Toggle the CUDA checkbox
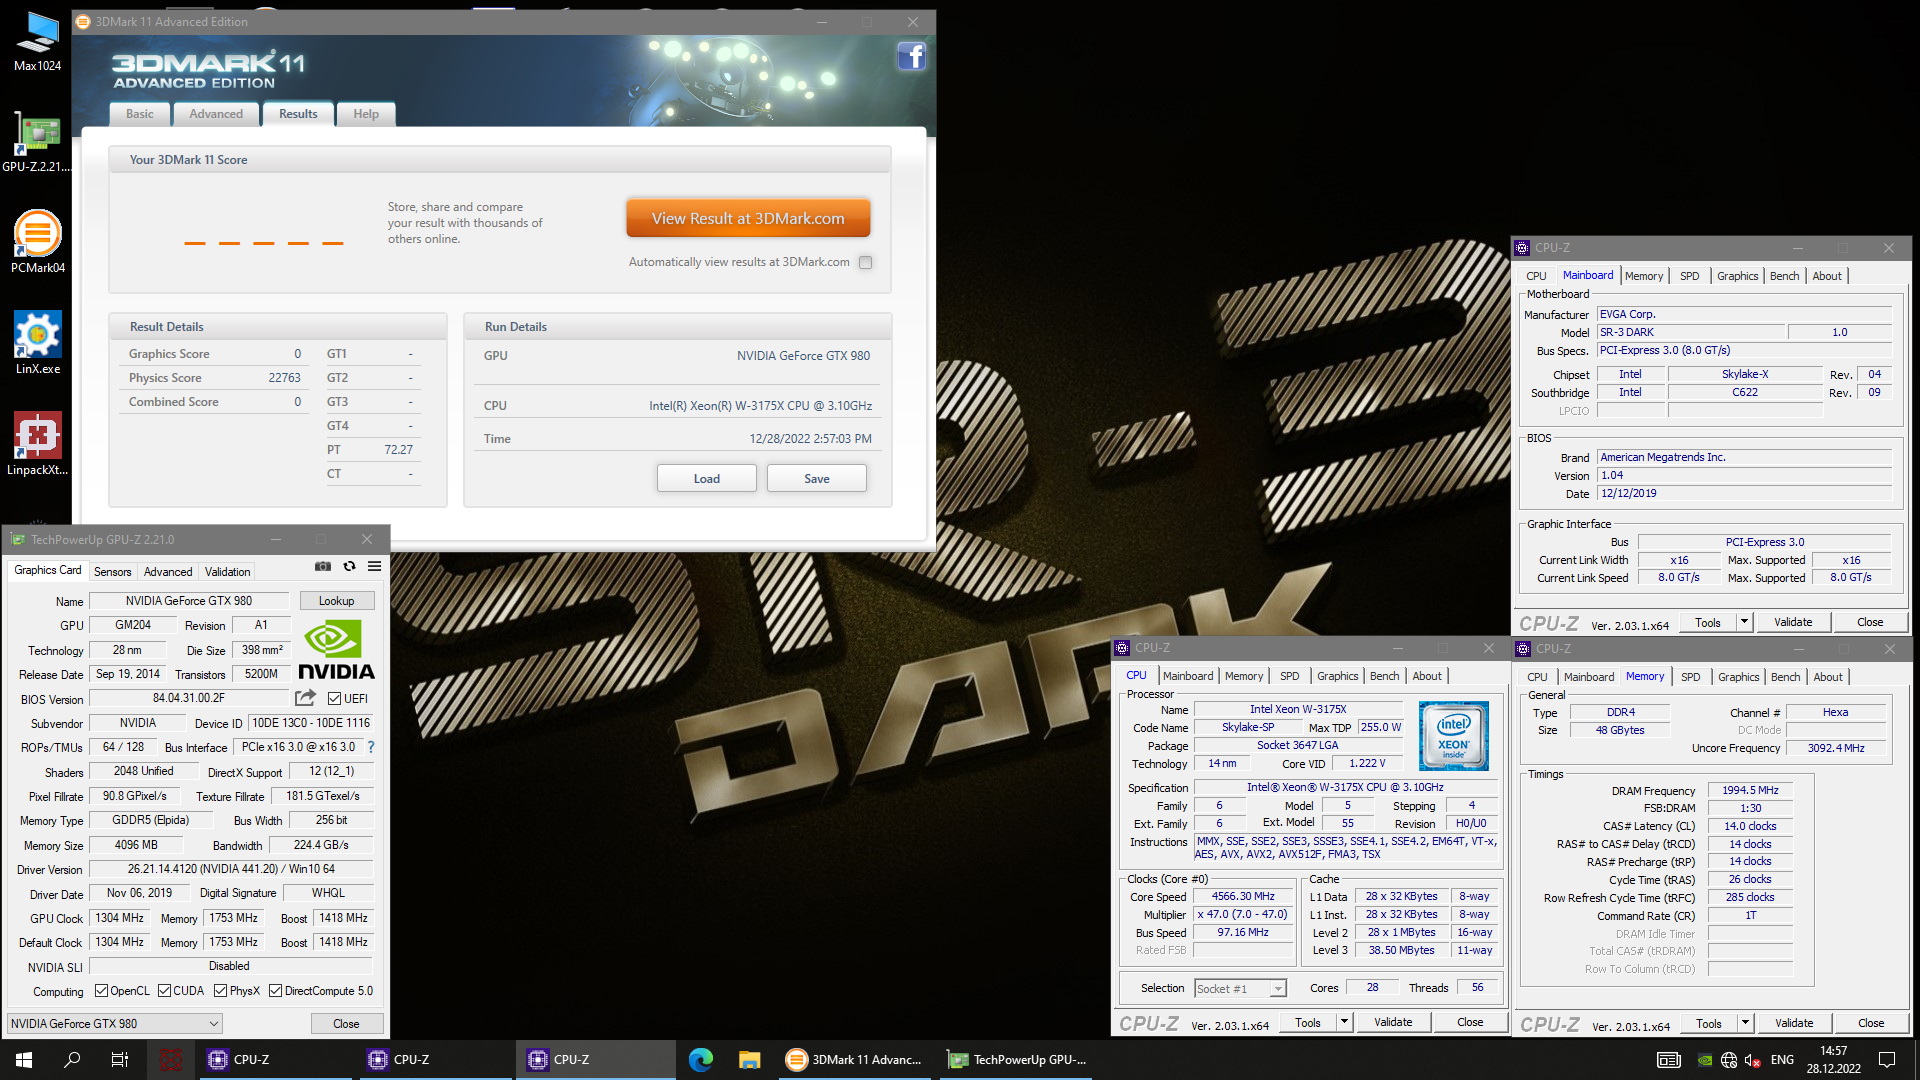This screenshot has width=1920, height=1080. [164, 991]
